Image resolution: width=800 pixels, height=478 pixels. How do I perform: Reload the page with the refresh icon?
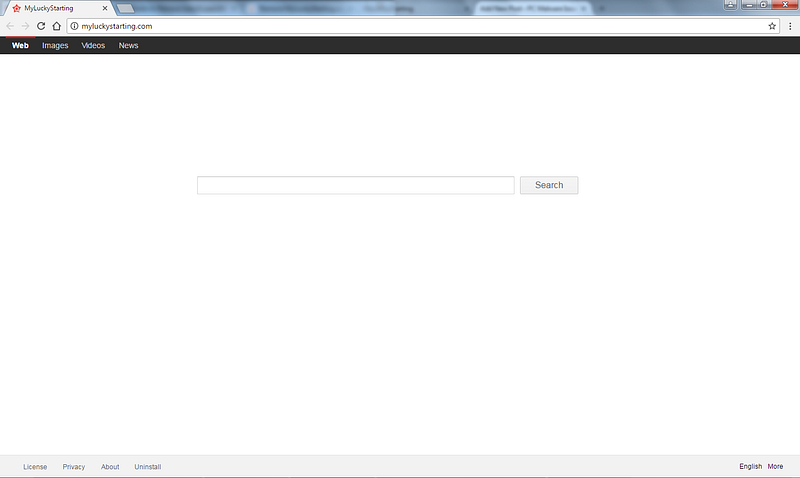pos(41,26)
